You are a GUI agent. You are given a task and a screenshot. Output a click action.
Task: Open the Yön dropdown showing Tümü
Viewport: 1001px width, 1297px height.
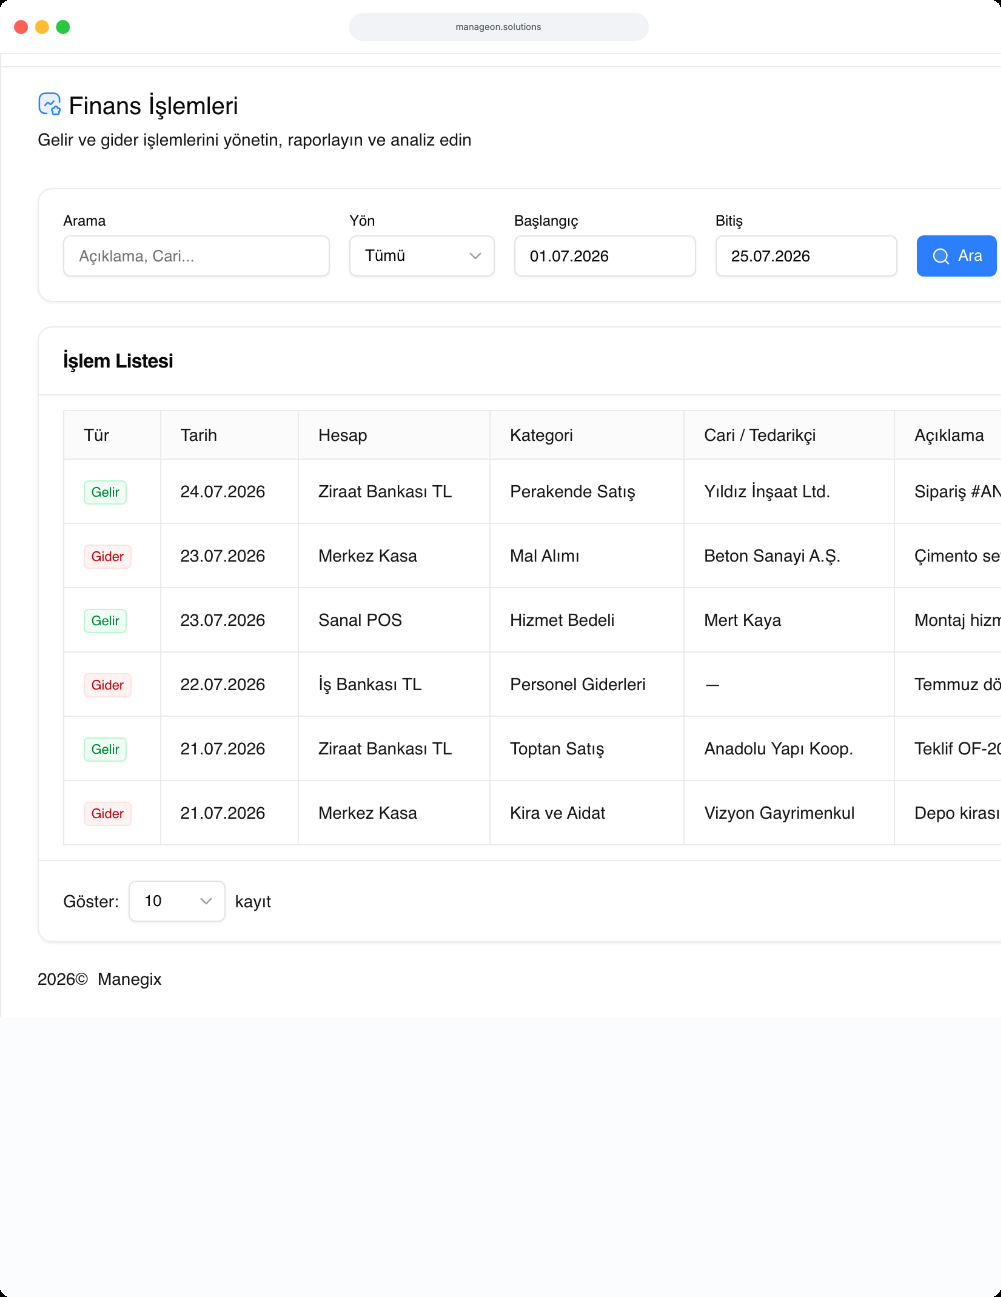click(x=422, y=256)
